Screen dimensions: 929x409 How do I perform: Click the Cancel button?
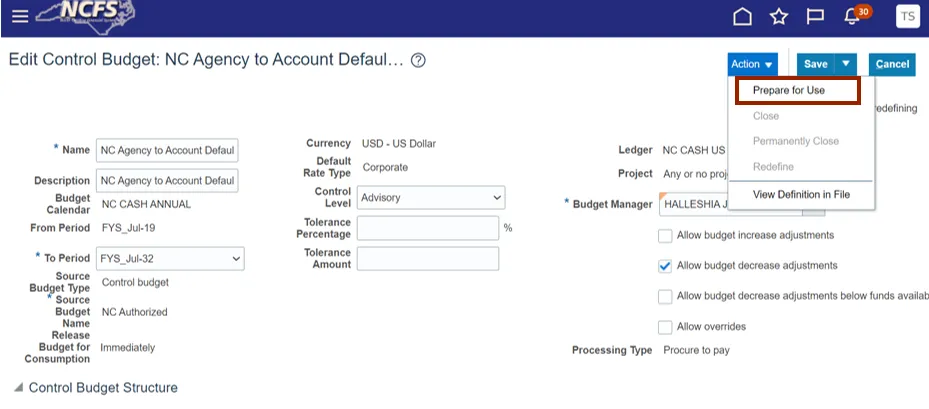[x=892, y=64]
